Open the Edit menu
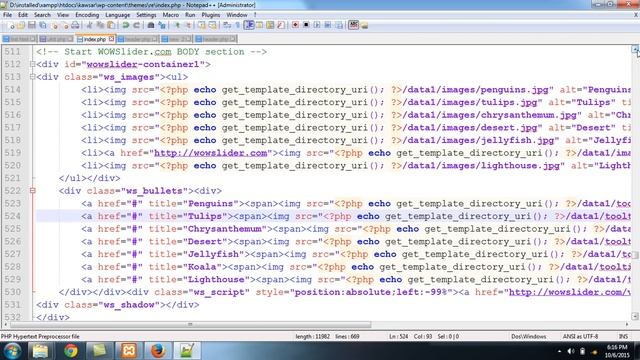This screenshot has height=360, width=640. coord(23,15)
